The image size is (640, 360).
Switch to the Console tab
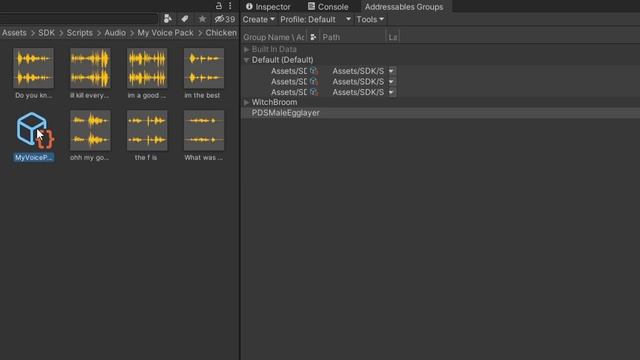(x=328, y=7)
